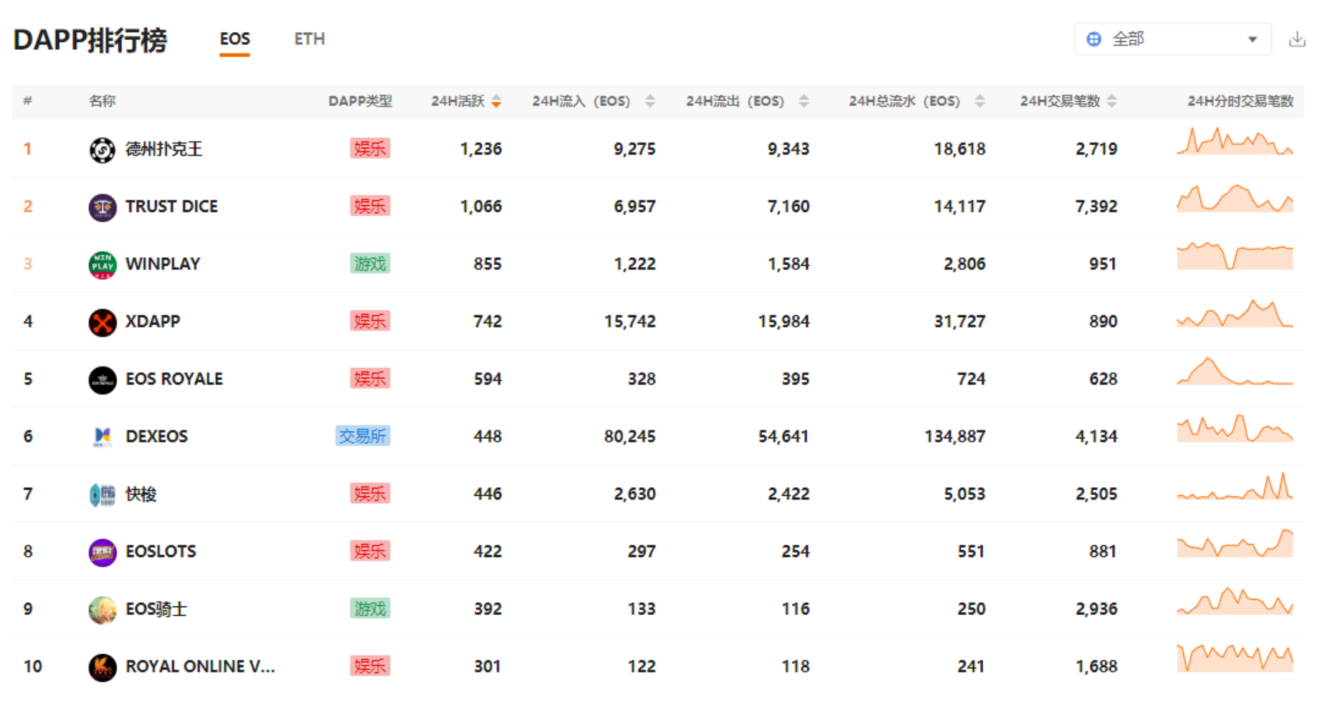Click the 交易所 tag on DEXEOS row
Screen dimensions: 1323x704
click(362, 437)
